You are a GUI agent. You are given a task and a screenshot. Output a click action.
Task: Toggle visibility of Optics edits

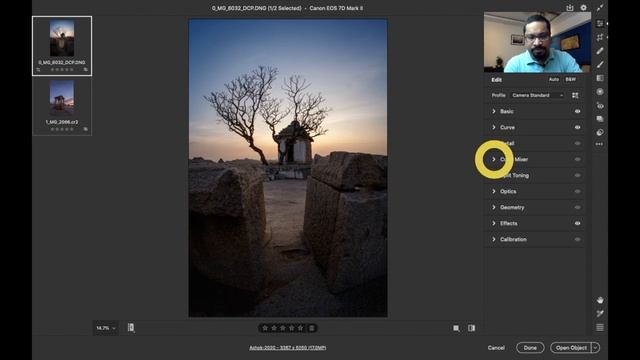[578, 191]
